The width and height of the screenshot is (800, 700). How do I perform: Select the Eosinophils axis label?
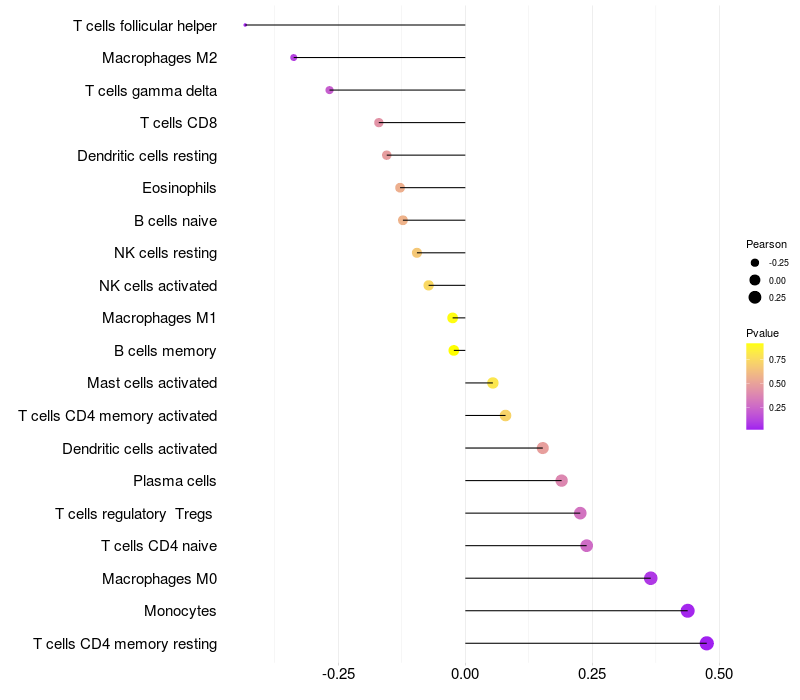pyautogui.click(x=179, y=188)
